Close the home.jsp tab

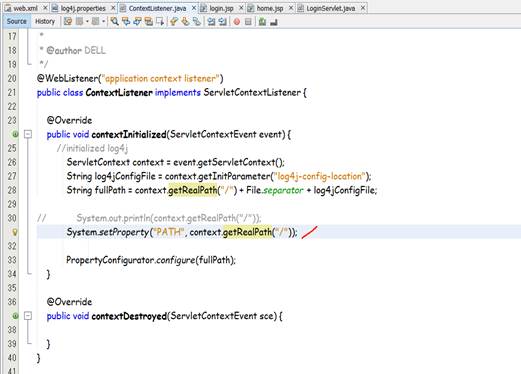coord(291,8)
